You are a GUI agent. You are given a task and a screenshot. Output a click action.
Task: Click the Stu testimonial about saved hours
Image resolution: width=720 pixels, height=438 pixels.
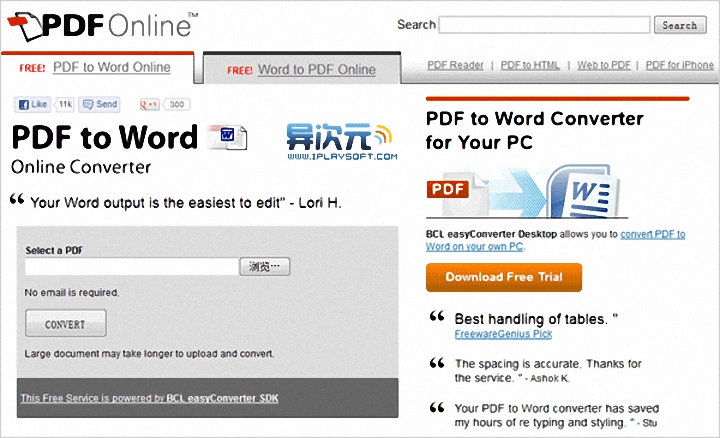click(x=557, y=416)
